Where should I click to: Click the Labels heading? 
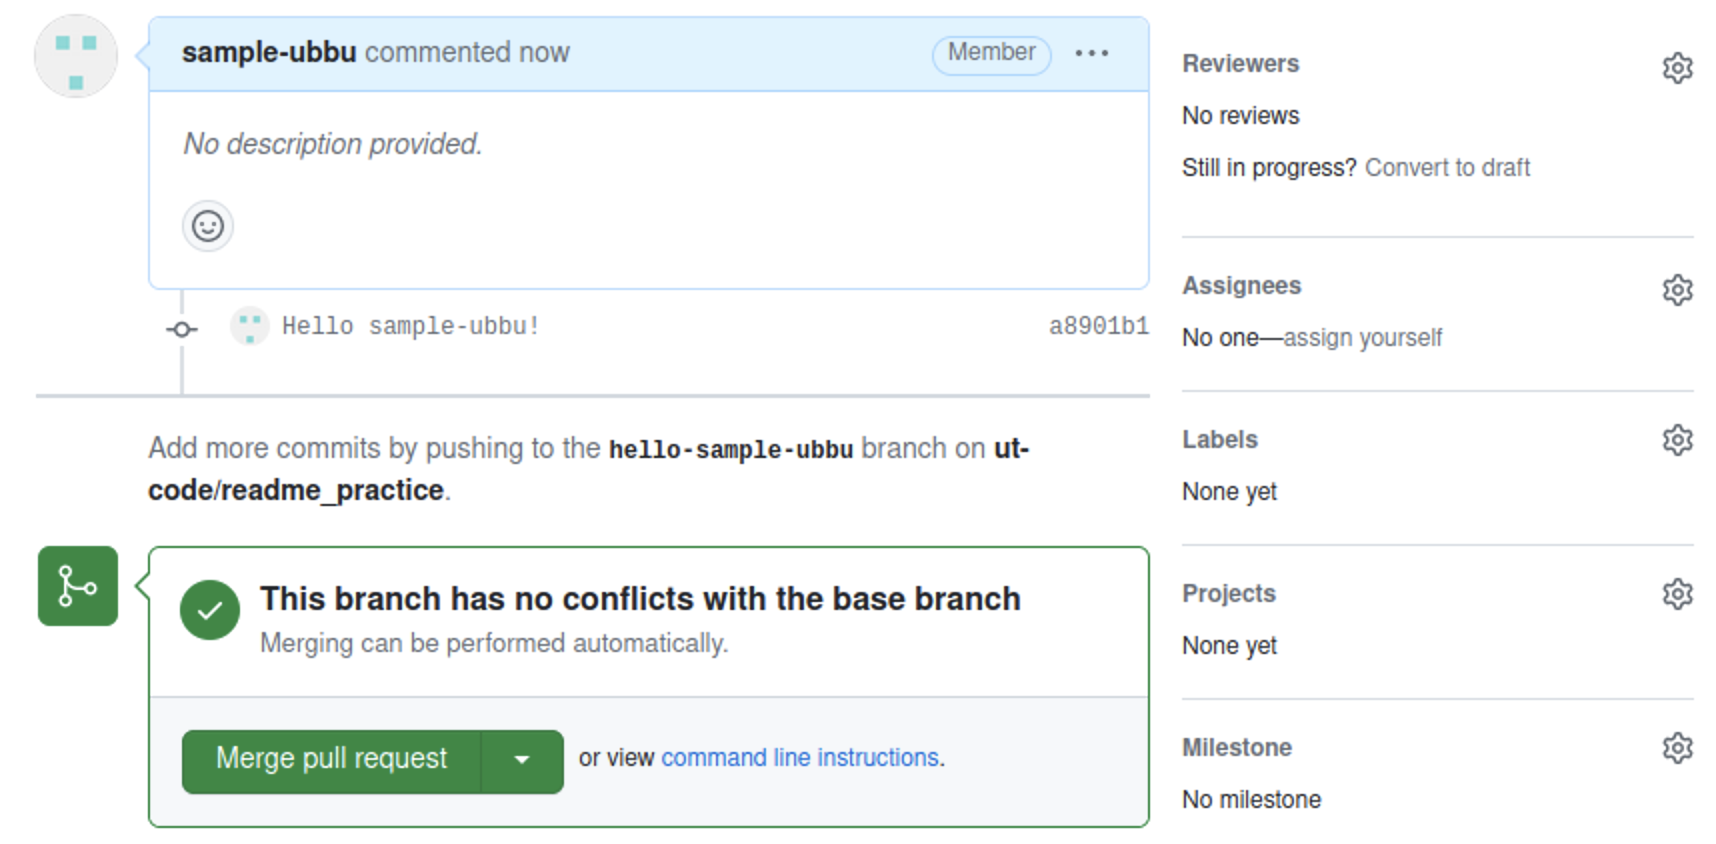(x=1219, y=440)
